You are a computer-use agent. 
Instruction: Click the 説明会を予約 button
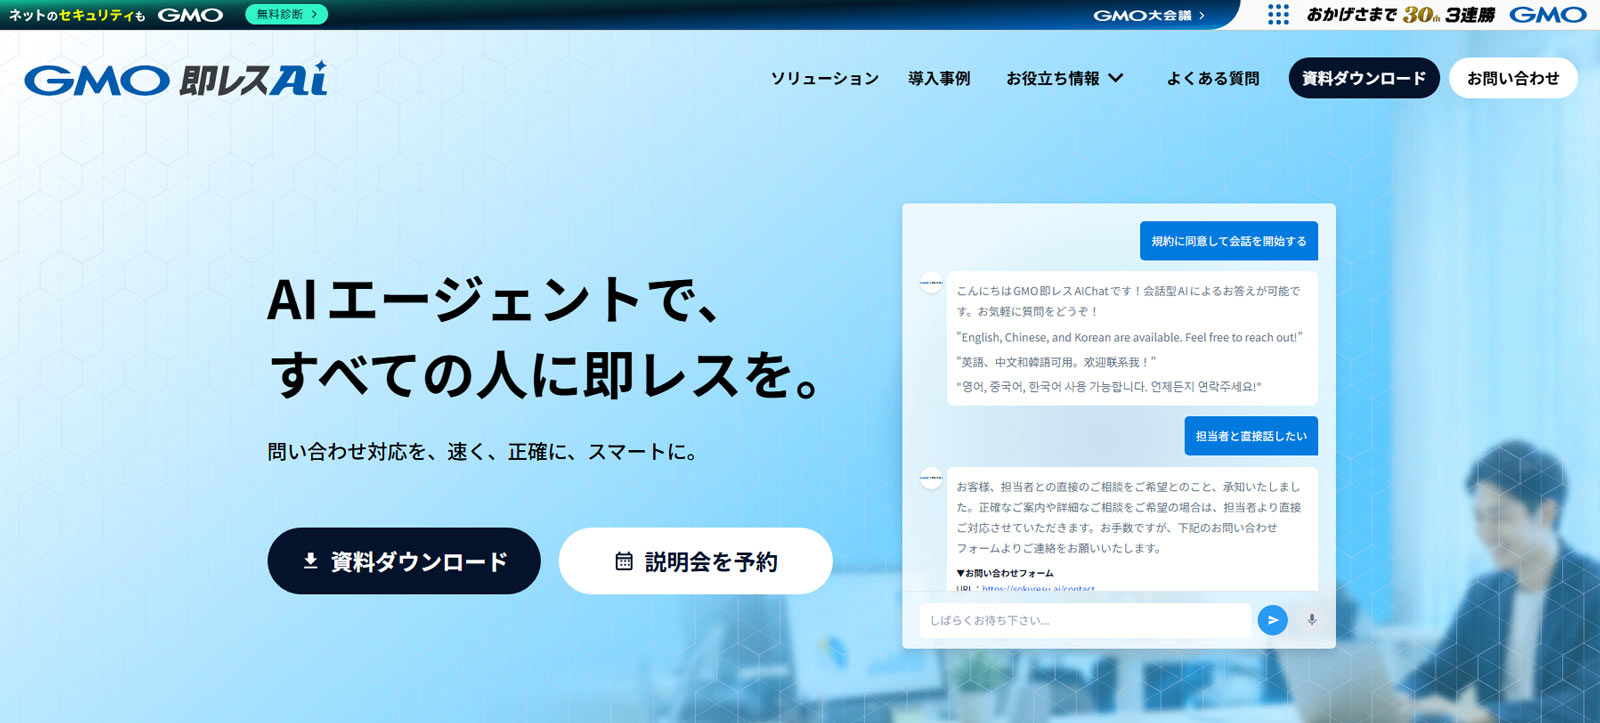point(696,561)
